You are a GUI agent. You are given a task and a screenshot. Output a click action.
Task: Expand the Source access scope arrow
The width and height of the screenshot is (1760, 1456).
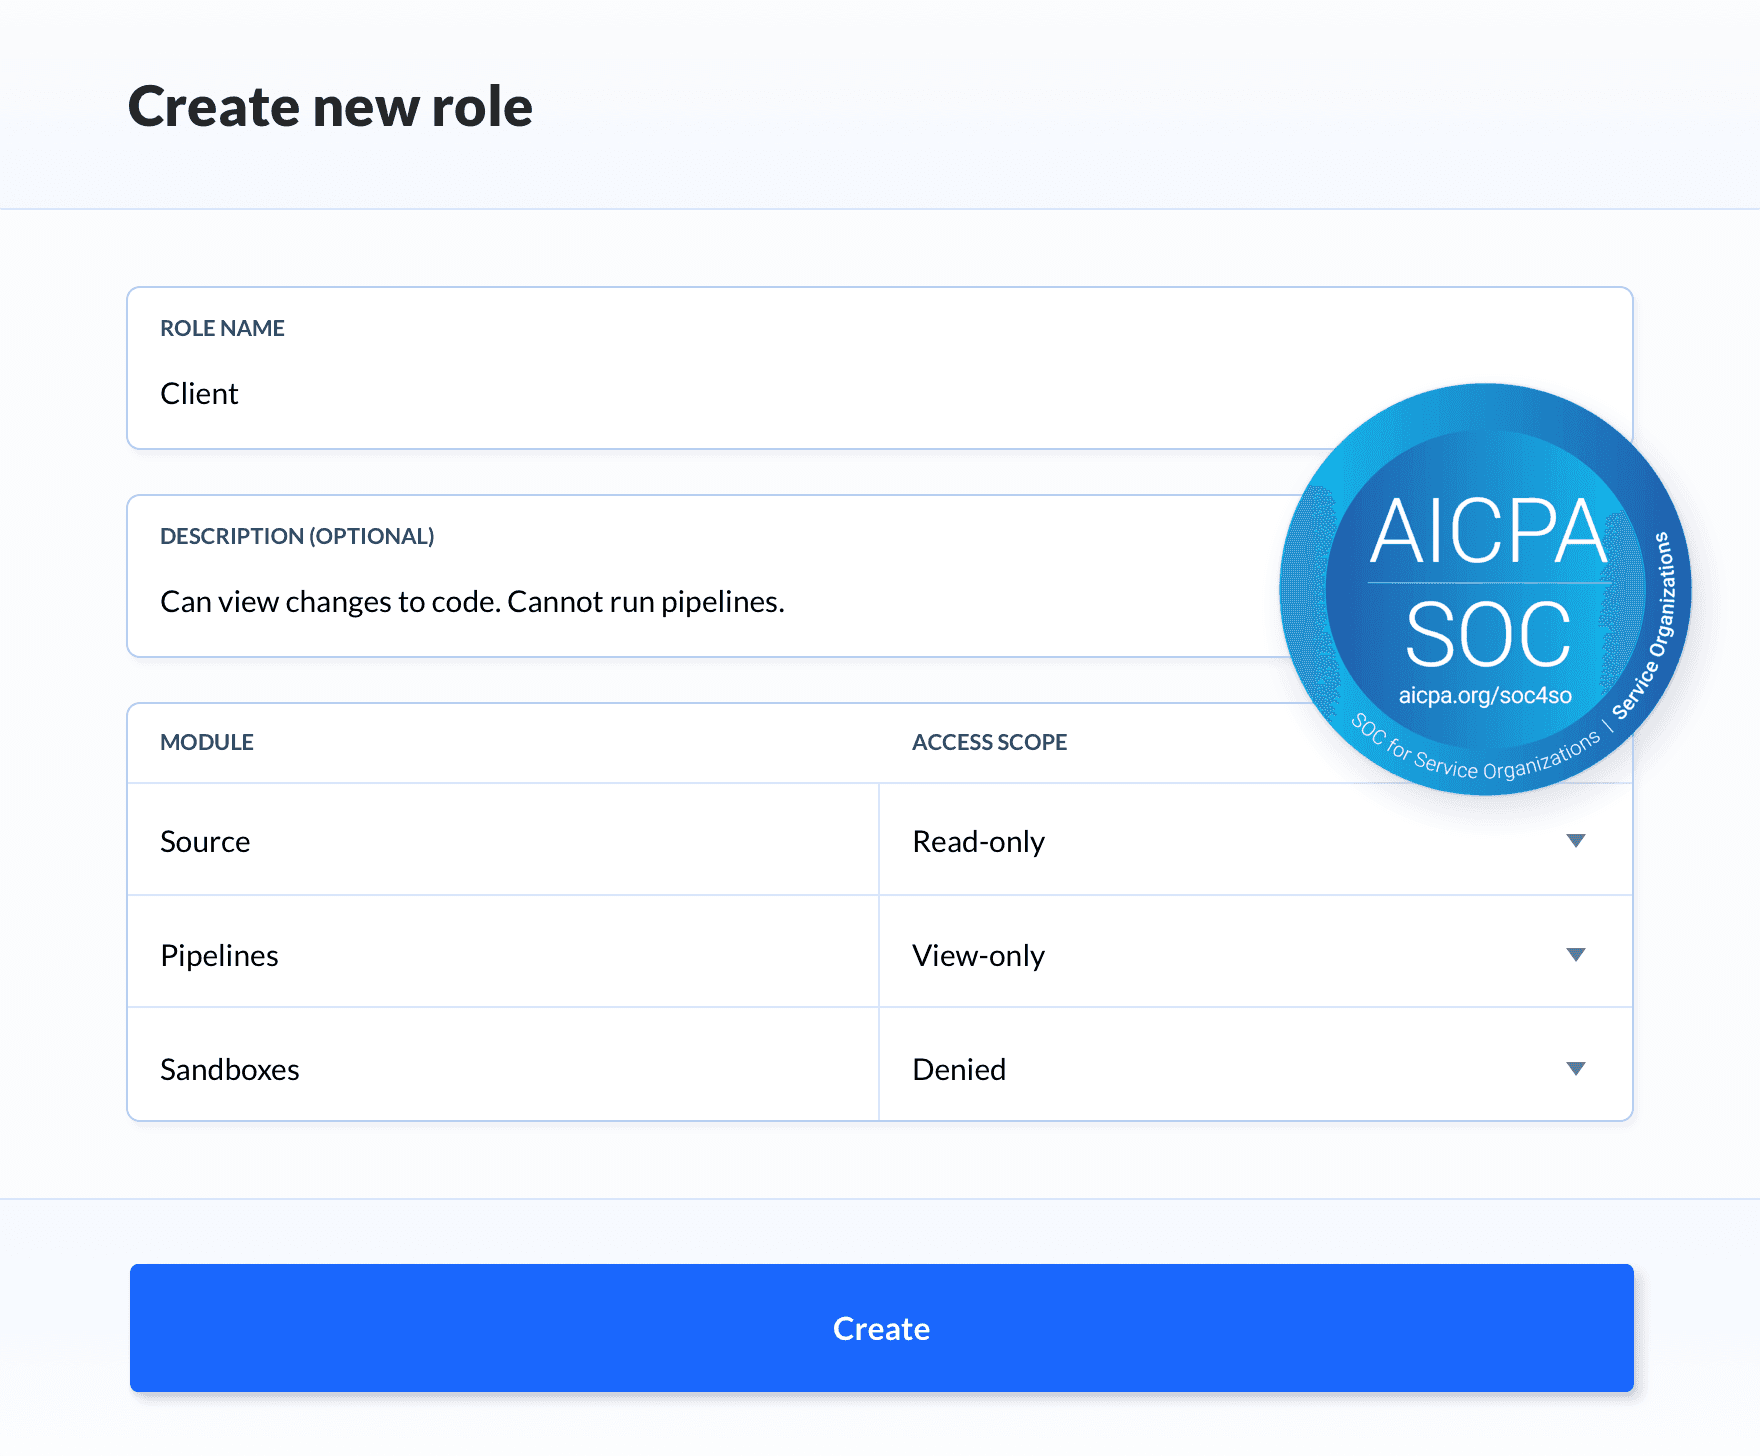pyautogui.click(x=1575, y=841)
